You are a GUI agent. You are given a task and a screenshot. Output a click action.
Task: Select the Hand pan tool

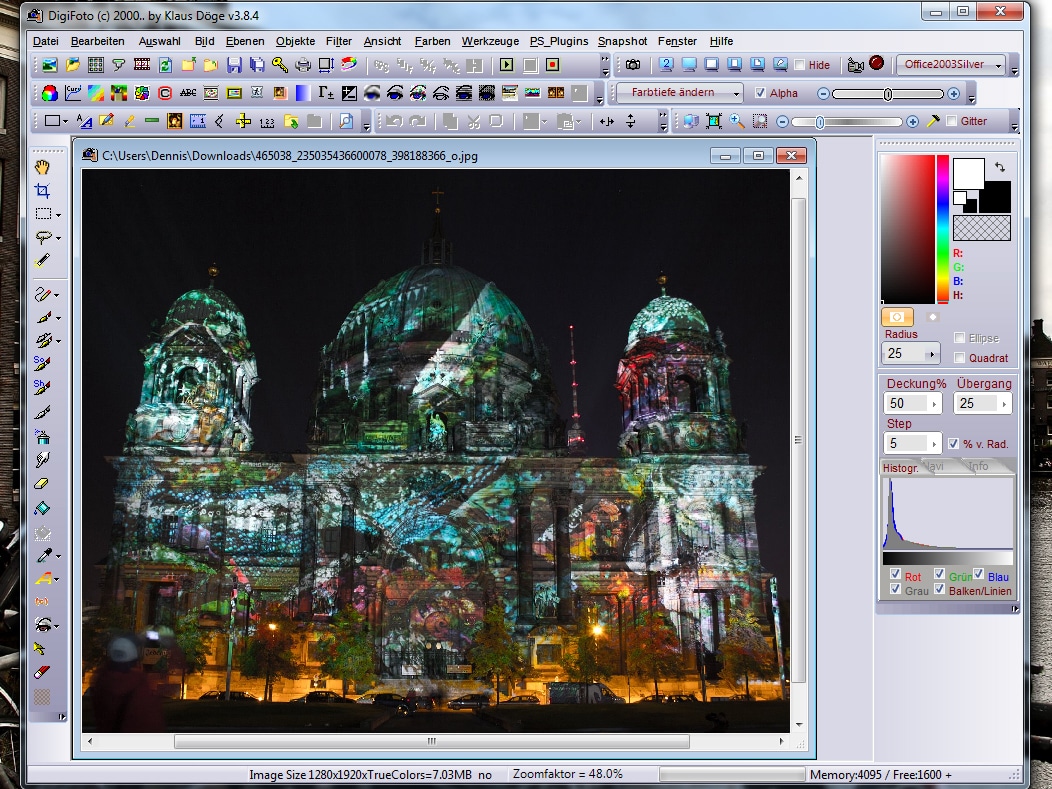click(x=42, y=167)
